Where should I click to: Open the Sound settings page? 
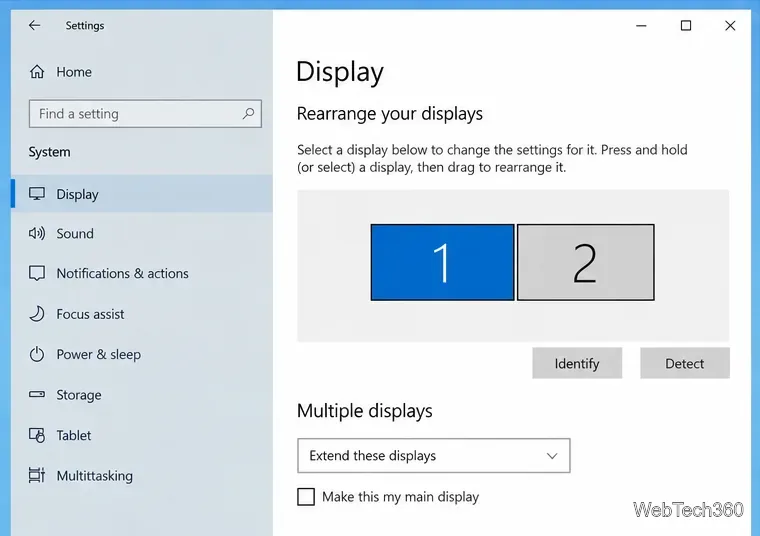point(142,234)
